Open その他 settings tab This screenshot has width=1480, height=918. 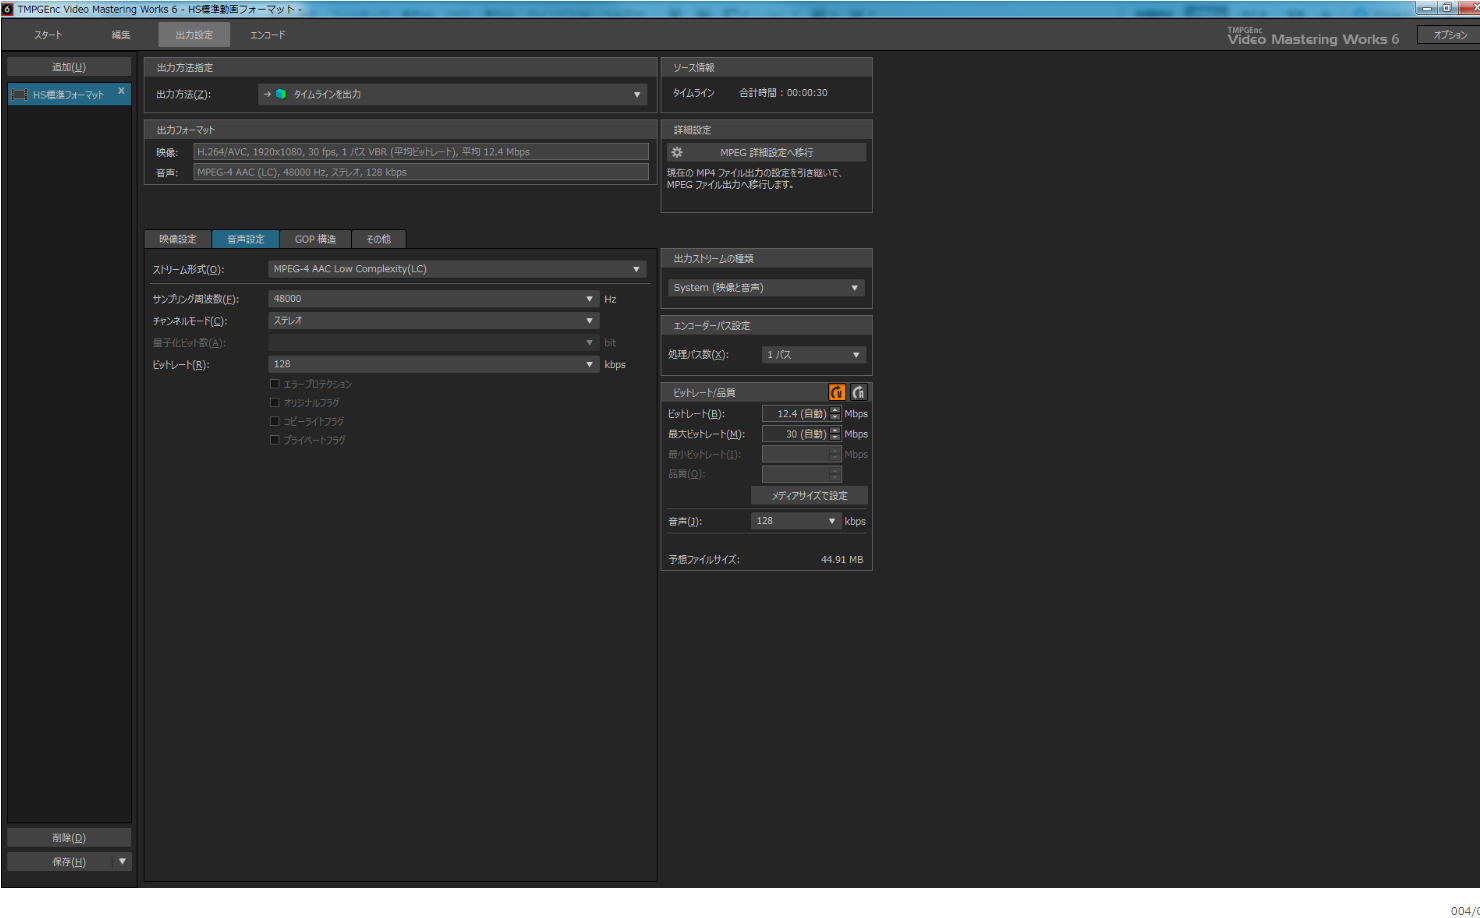tap(379, 239)
